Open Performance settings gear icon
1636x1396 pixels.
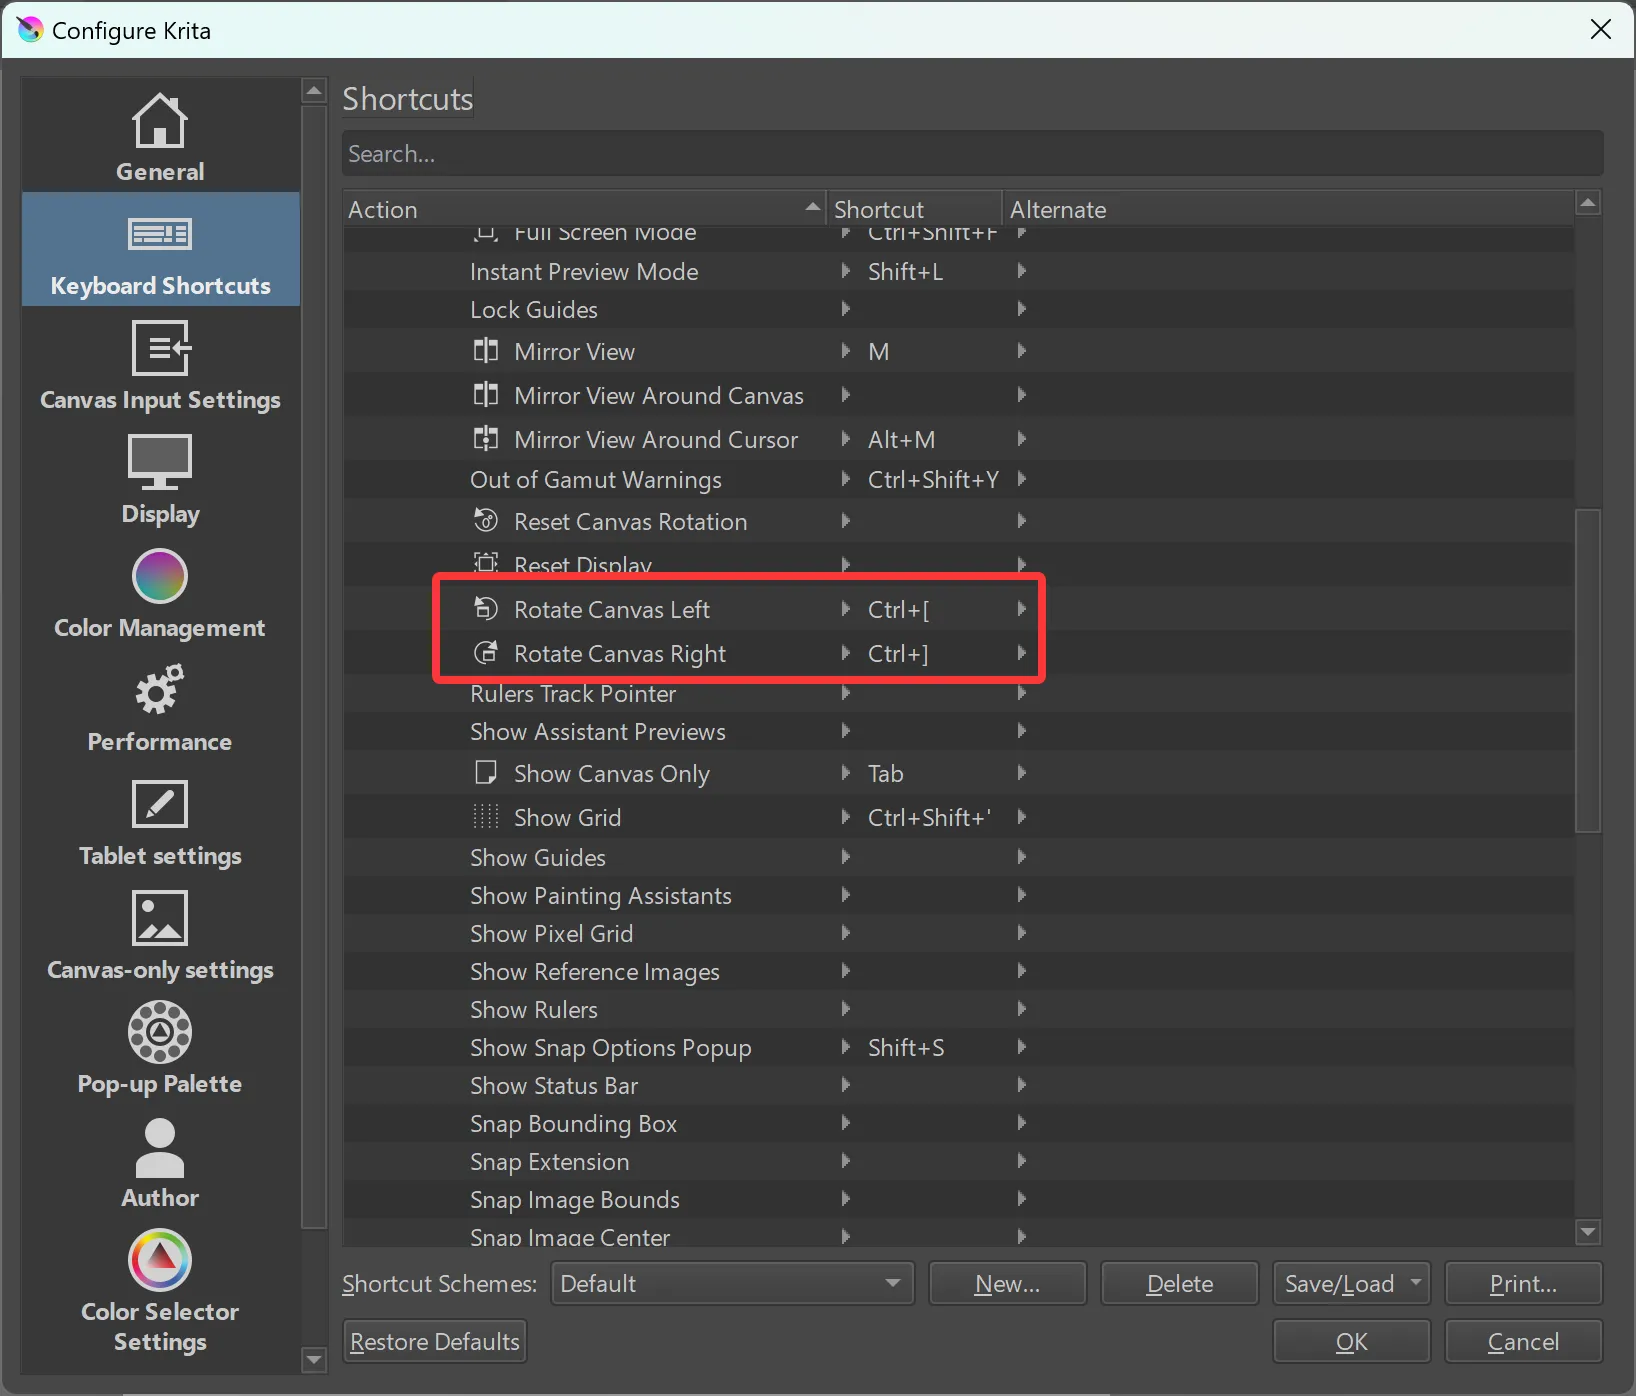pyautogui.click(x=160, y=690)
